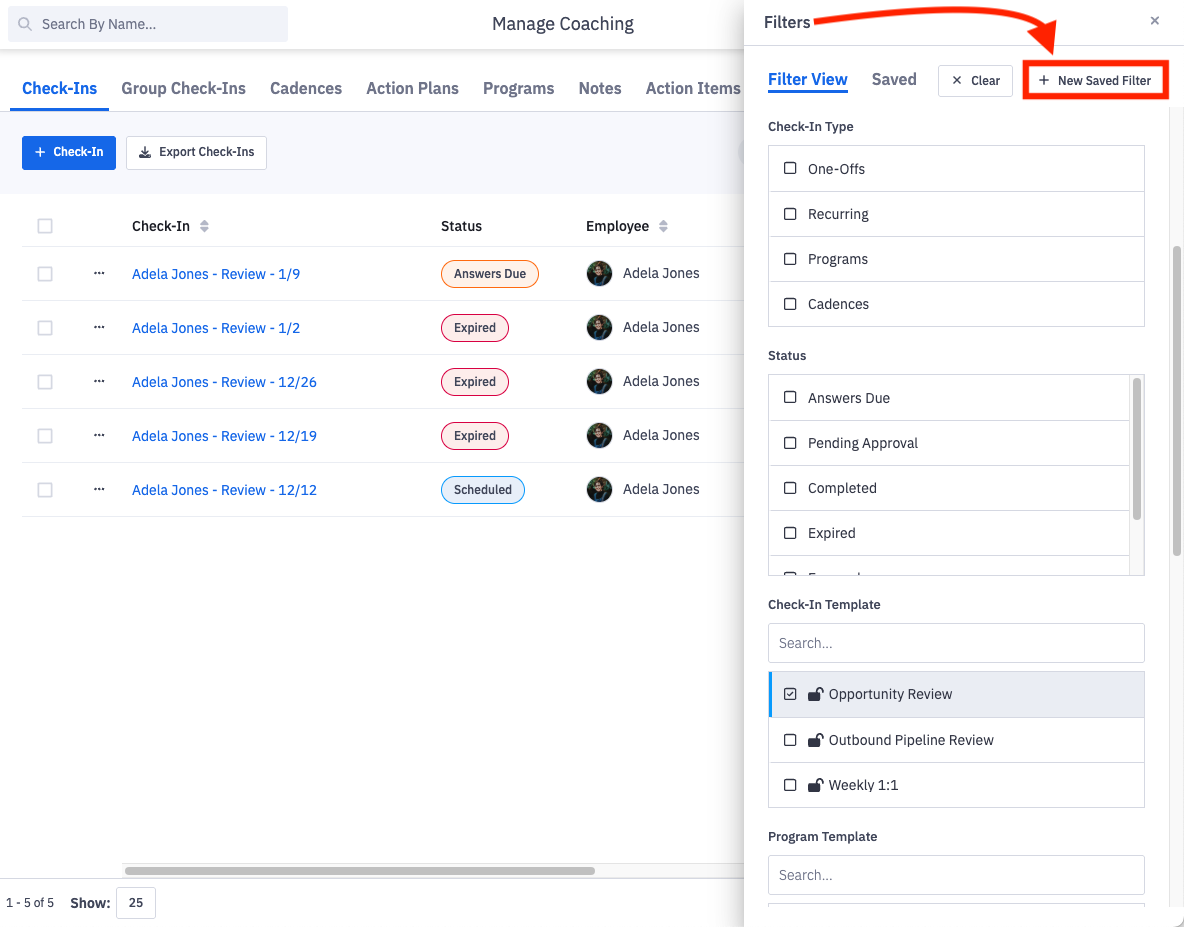Screen dimensions: 1184x927
Task: Select the Adela Jones Review 1/9 row checkbox
Action: tap(45, 274)
